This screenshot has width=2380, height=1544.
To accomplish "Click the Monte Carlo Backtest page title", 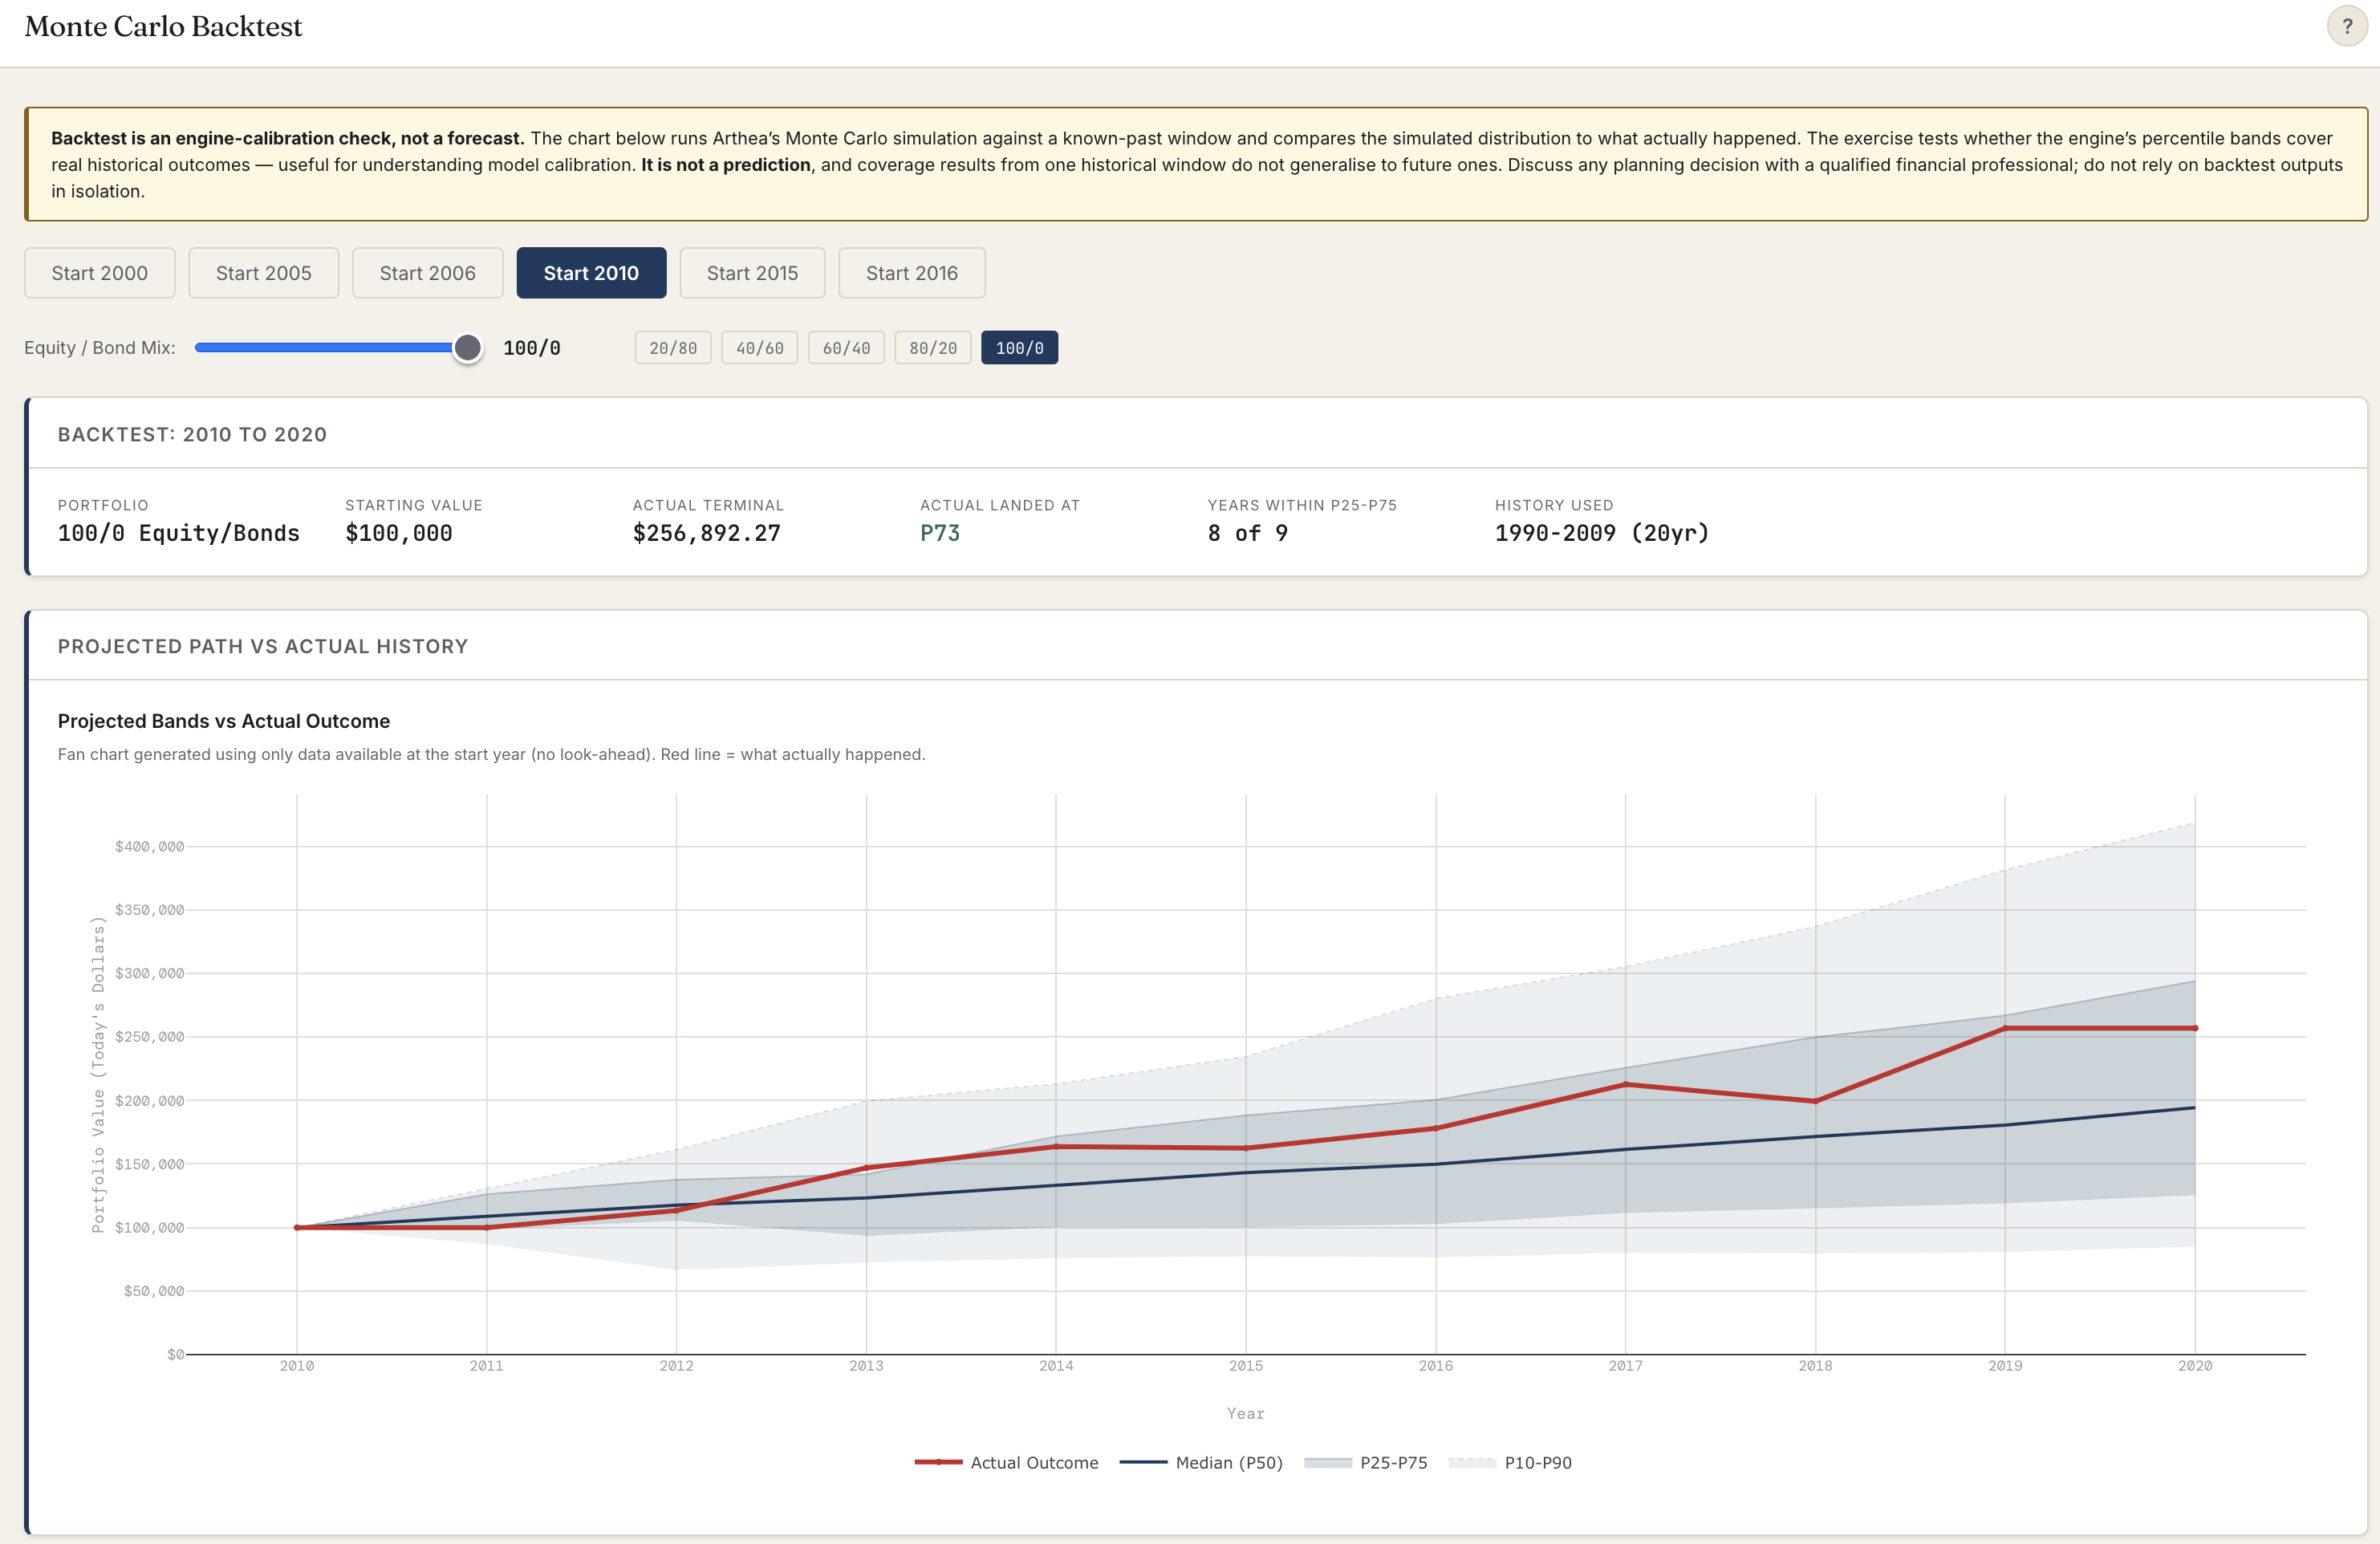I will point(163,27).
